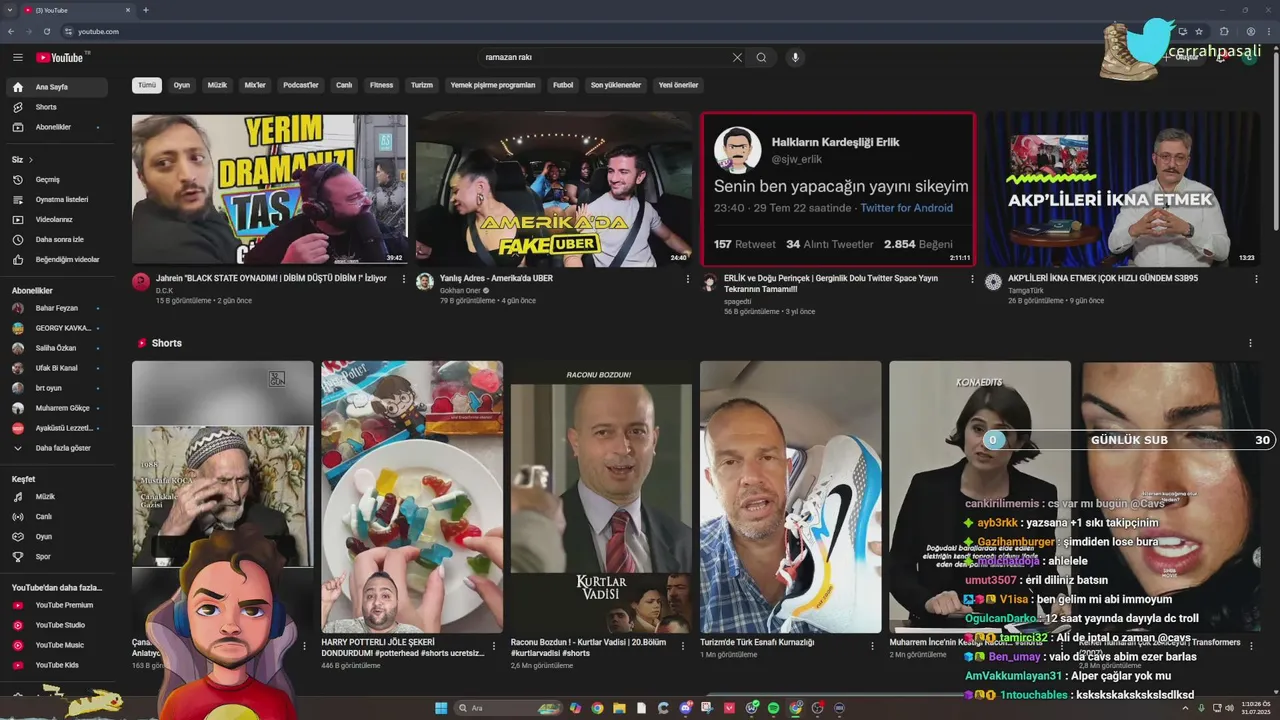1280x720 pixels.
Task: Open YouTube Premium link
Action: pyautogui.click(x=59, y=605)
